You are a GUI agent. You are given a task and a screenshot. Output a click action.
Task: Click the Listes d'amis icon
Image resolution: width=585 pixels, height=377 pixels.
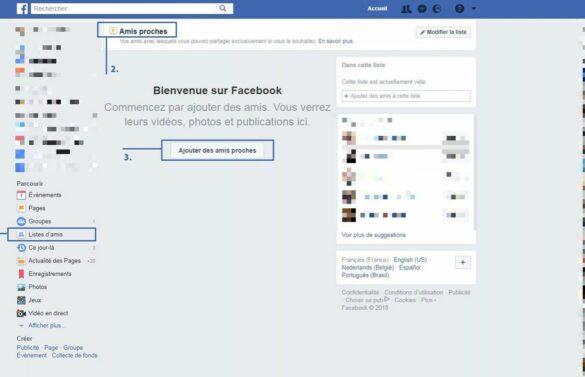(x=21, y=234)
